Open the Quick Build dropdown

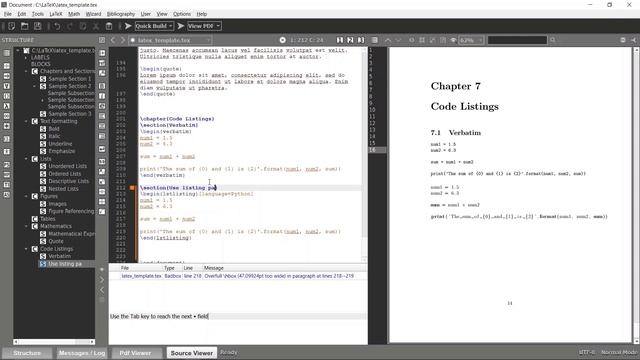[170, 26]
